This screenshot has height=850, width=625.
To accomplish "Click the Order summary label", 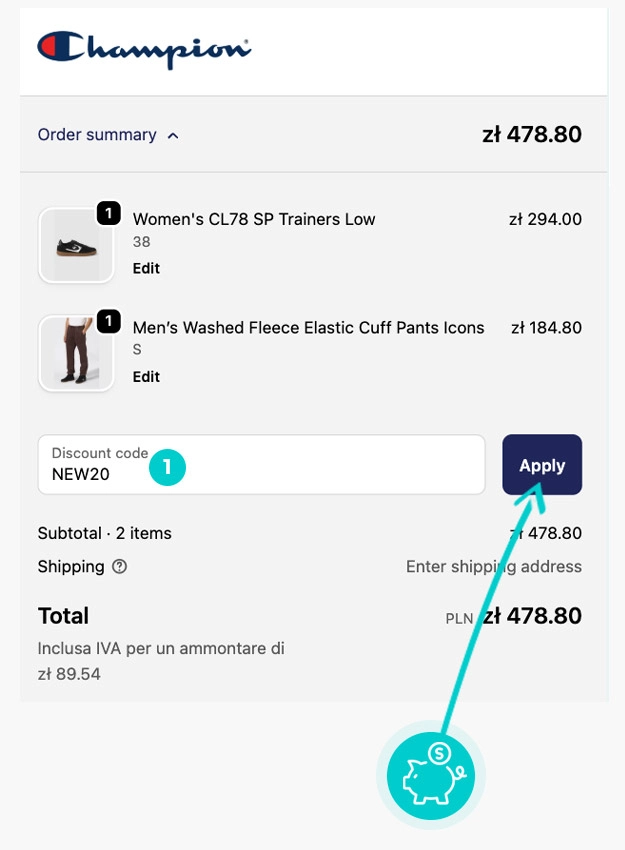I will [x=97, y=135].
